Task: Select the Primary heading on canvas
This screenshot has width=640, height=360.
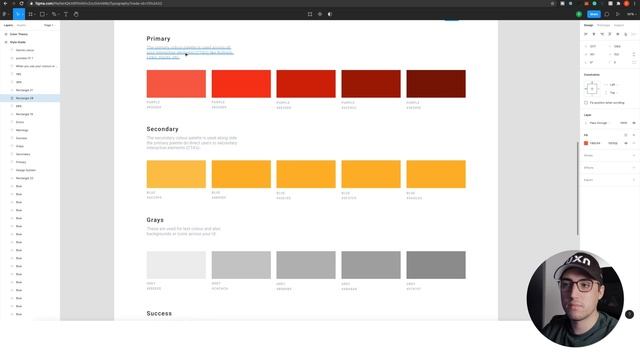Action: tap(158, 39)
